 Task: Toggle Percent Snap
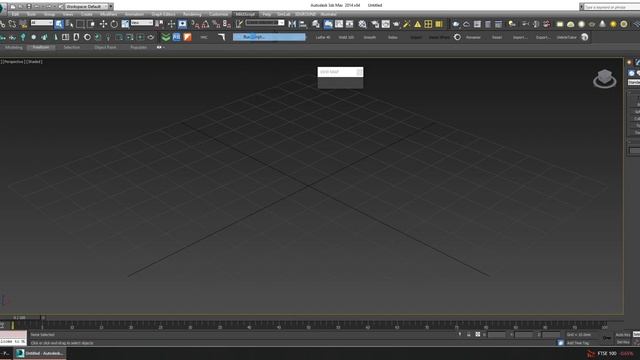coord(216,24)
